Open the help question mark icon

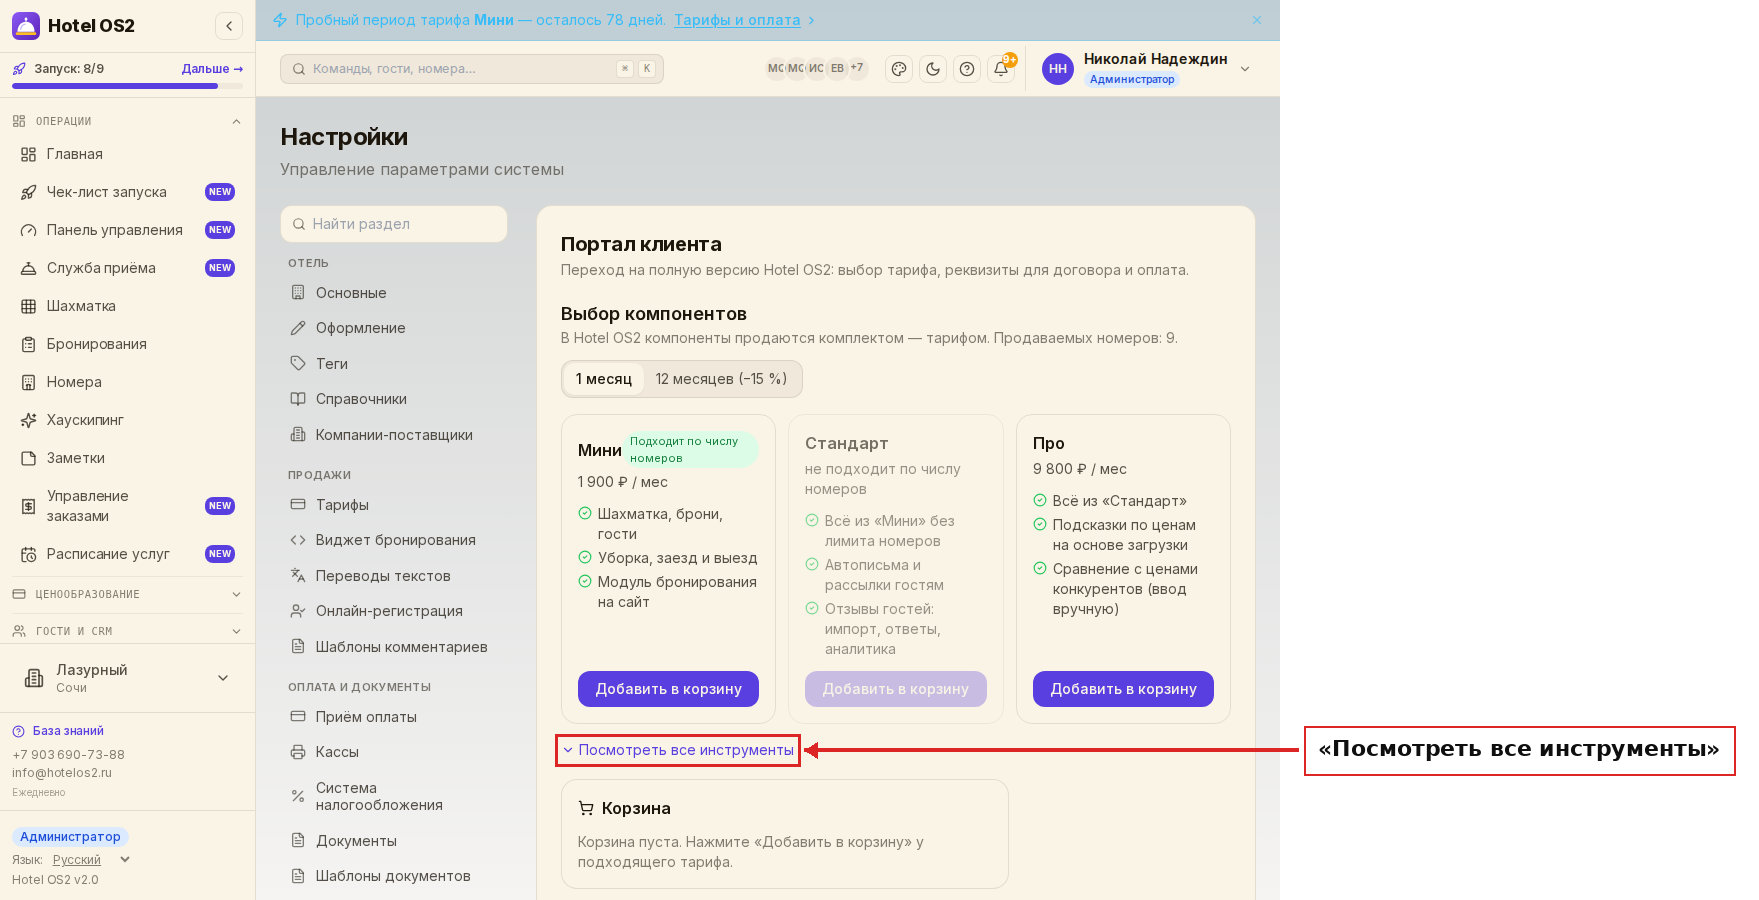click(x=967, y=69)
